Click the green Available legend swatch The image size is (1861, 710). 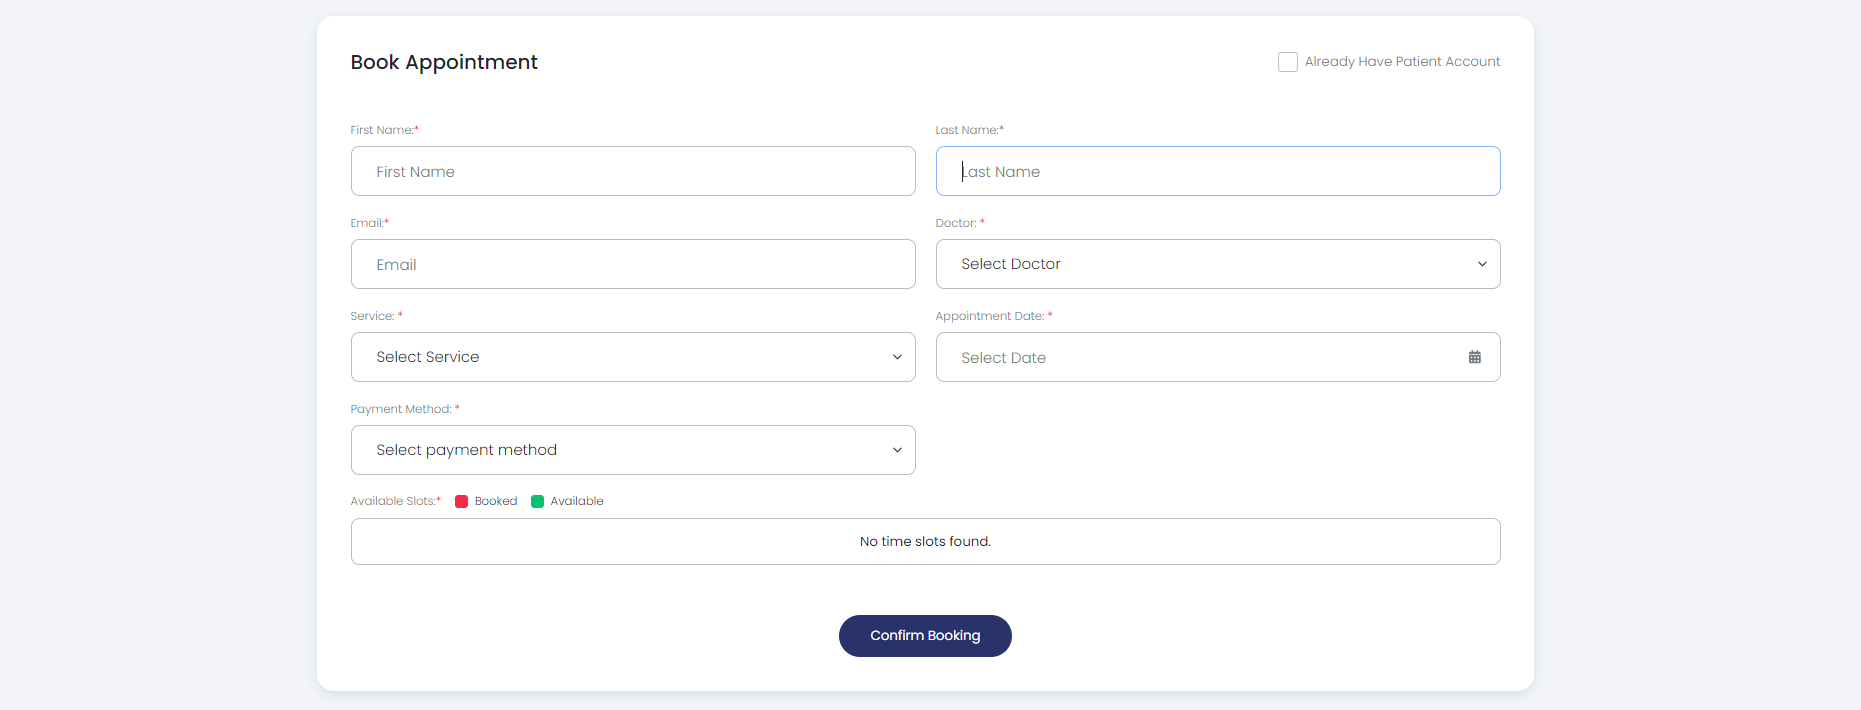coord(538,502)
